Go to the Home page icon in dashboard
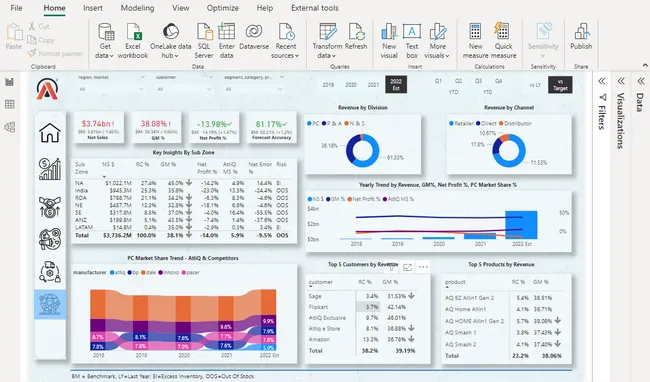The width and height of the screenshot is (650, 382). click(x=50, y=133)
